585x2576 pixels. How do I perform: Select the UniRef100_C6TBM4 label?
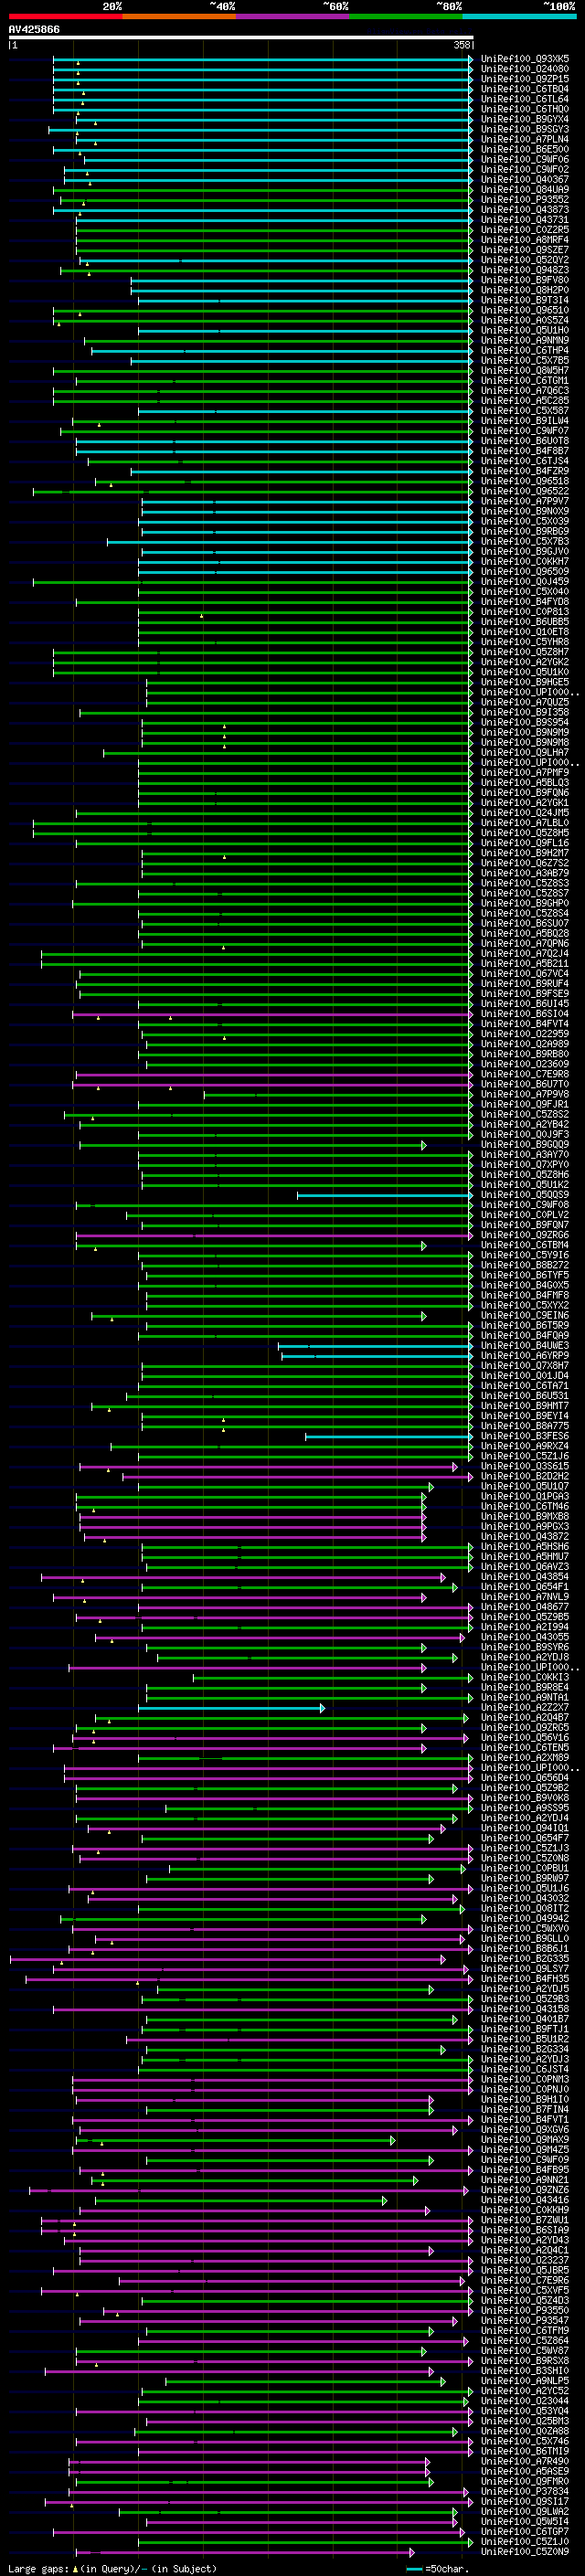525,1245
